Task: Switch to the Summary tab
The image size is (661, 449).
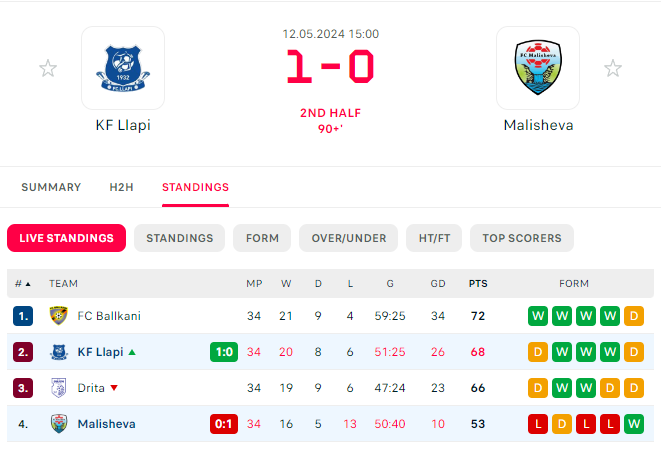Action: [51, 187]
